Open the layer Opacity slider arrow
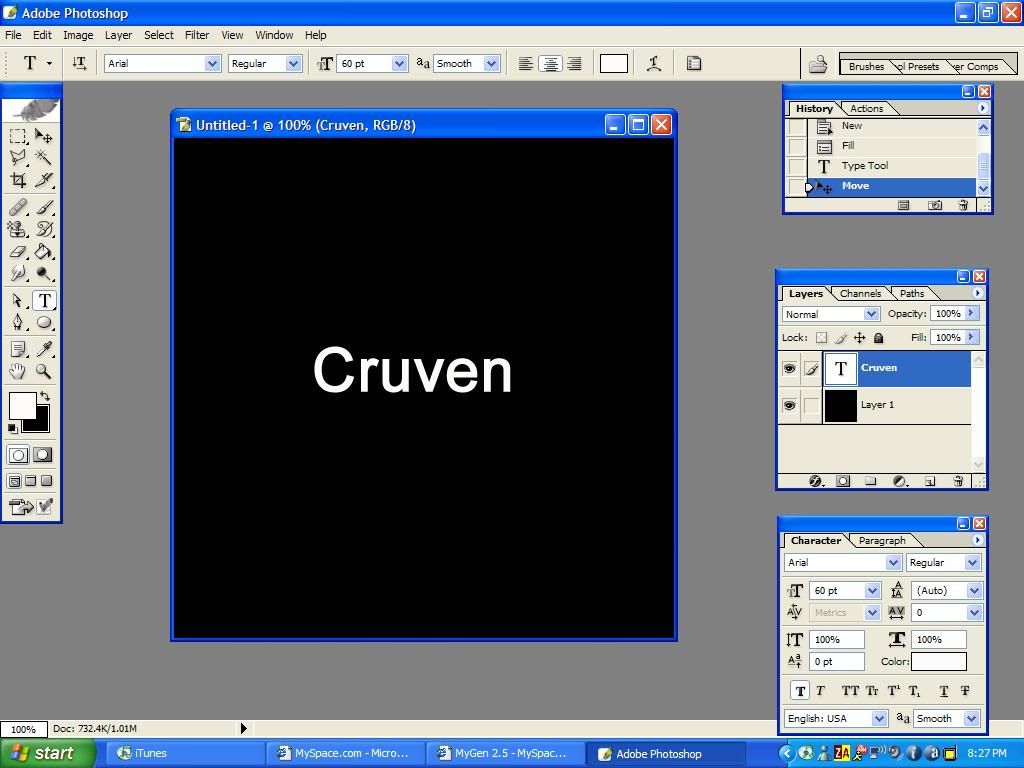 [x=972, y=313]
